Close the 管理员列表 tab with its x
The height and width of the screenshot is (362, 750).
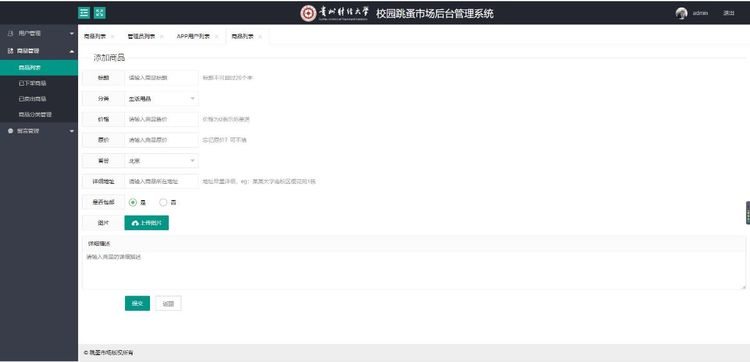tap(162, 37)
